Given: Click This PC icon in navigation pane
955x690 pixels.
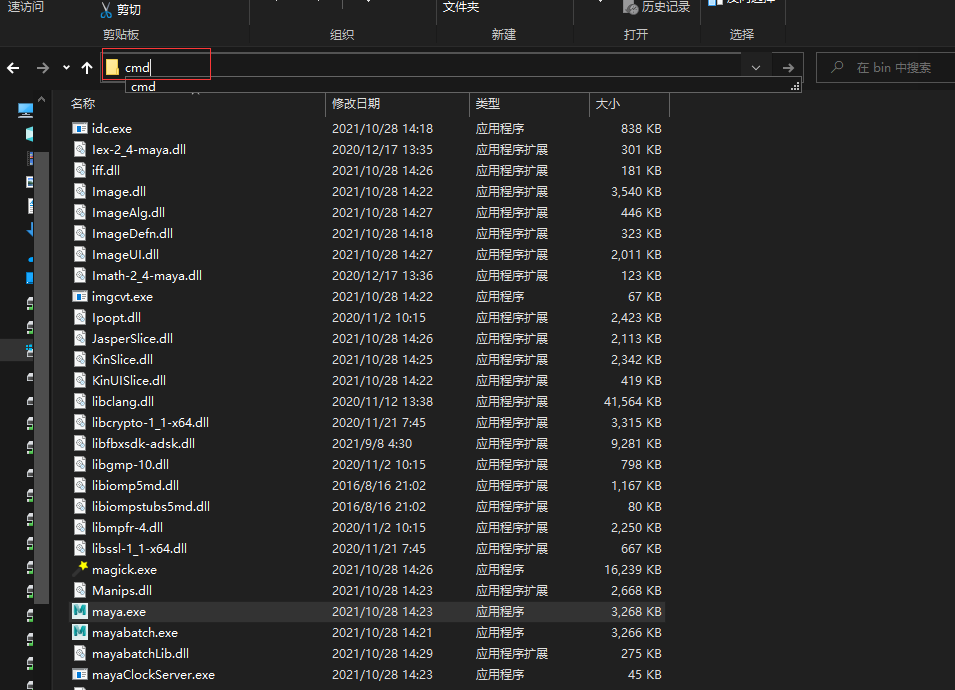Looking at the screenshot, I should [x=25, y=110].
